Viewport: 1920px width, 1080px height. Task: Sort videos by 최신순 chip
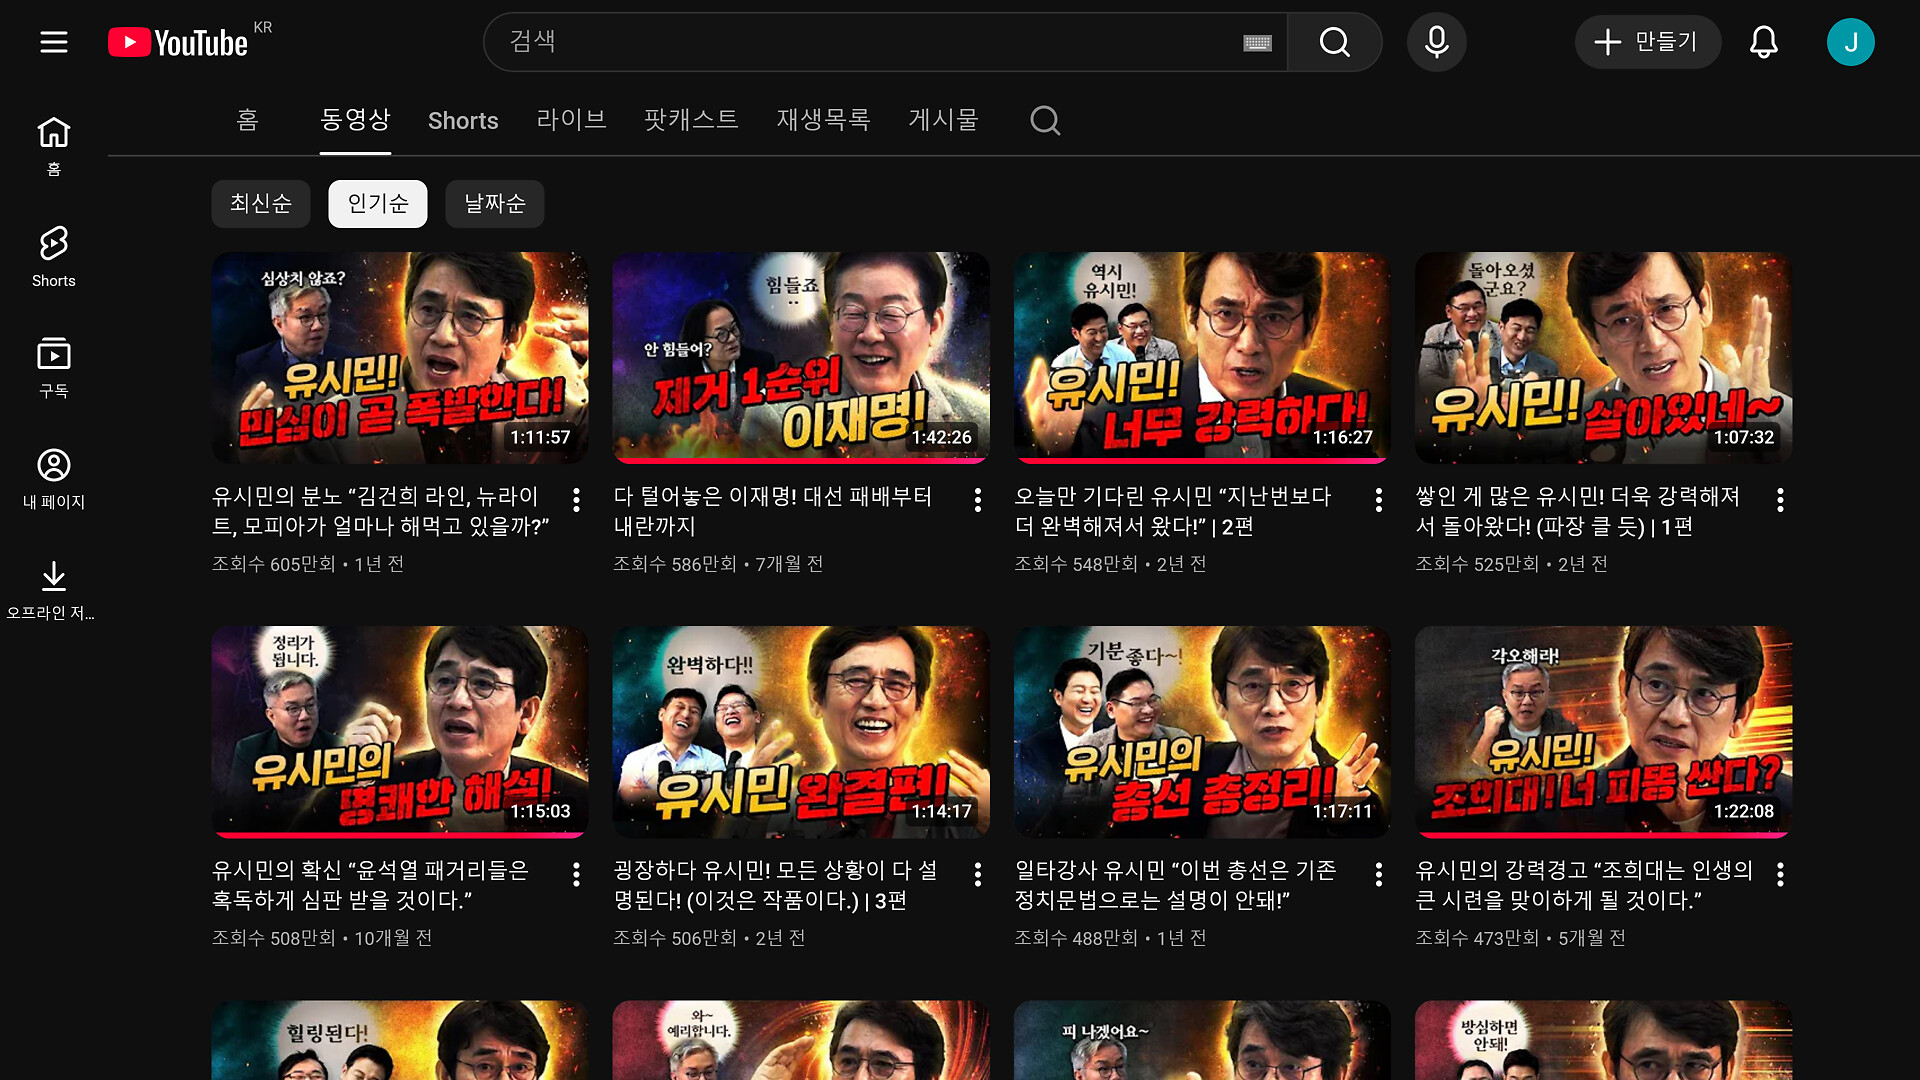tap(260, 204)
